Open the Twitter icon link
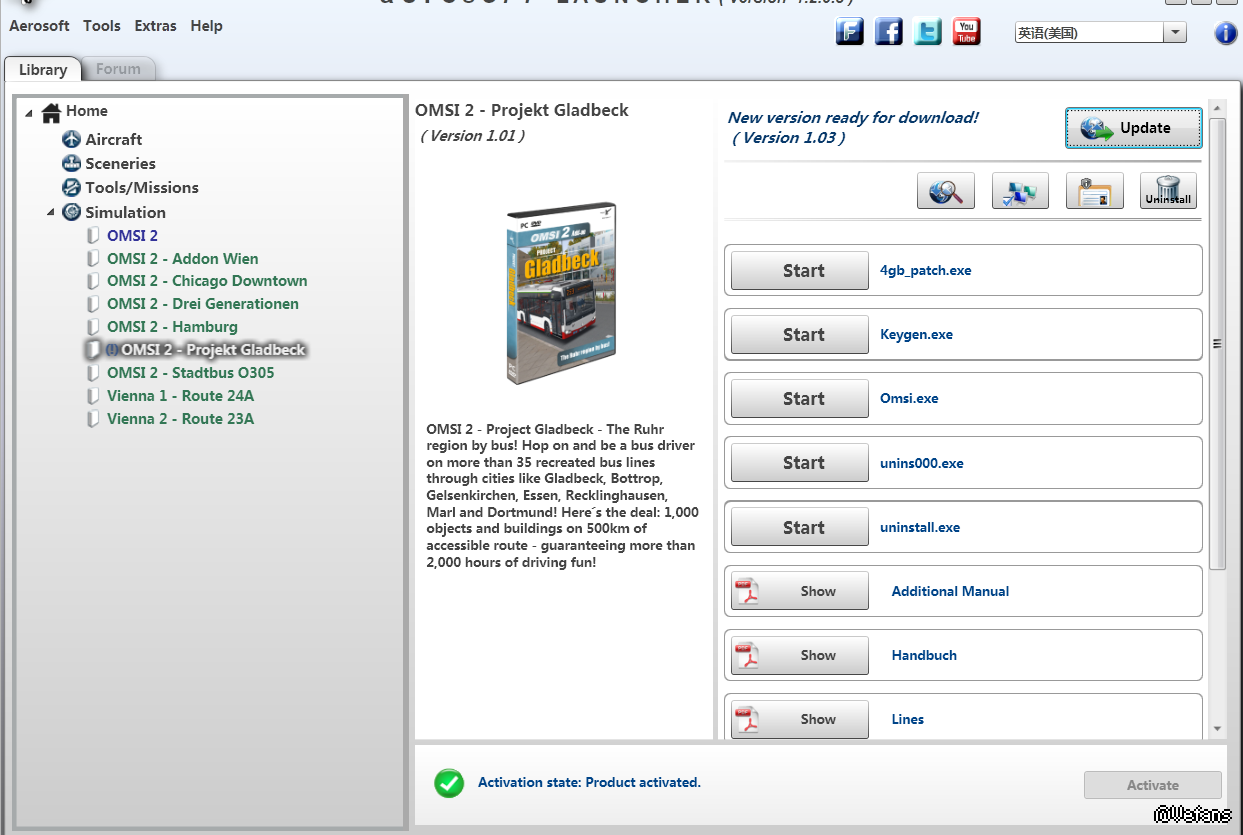 pos(927,32)
